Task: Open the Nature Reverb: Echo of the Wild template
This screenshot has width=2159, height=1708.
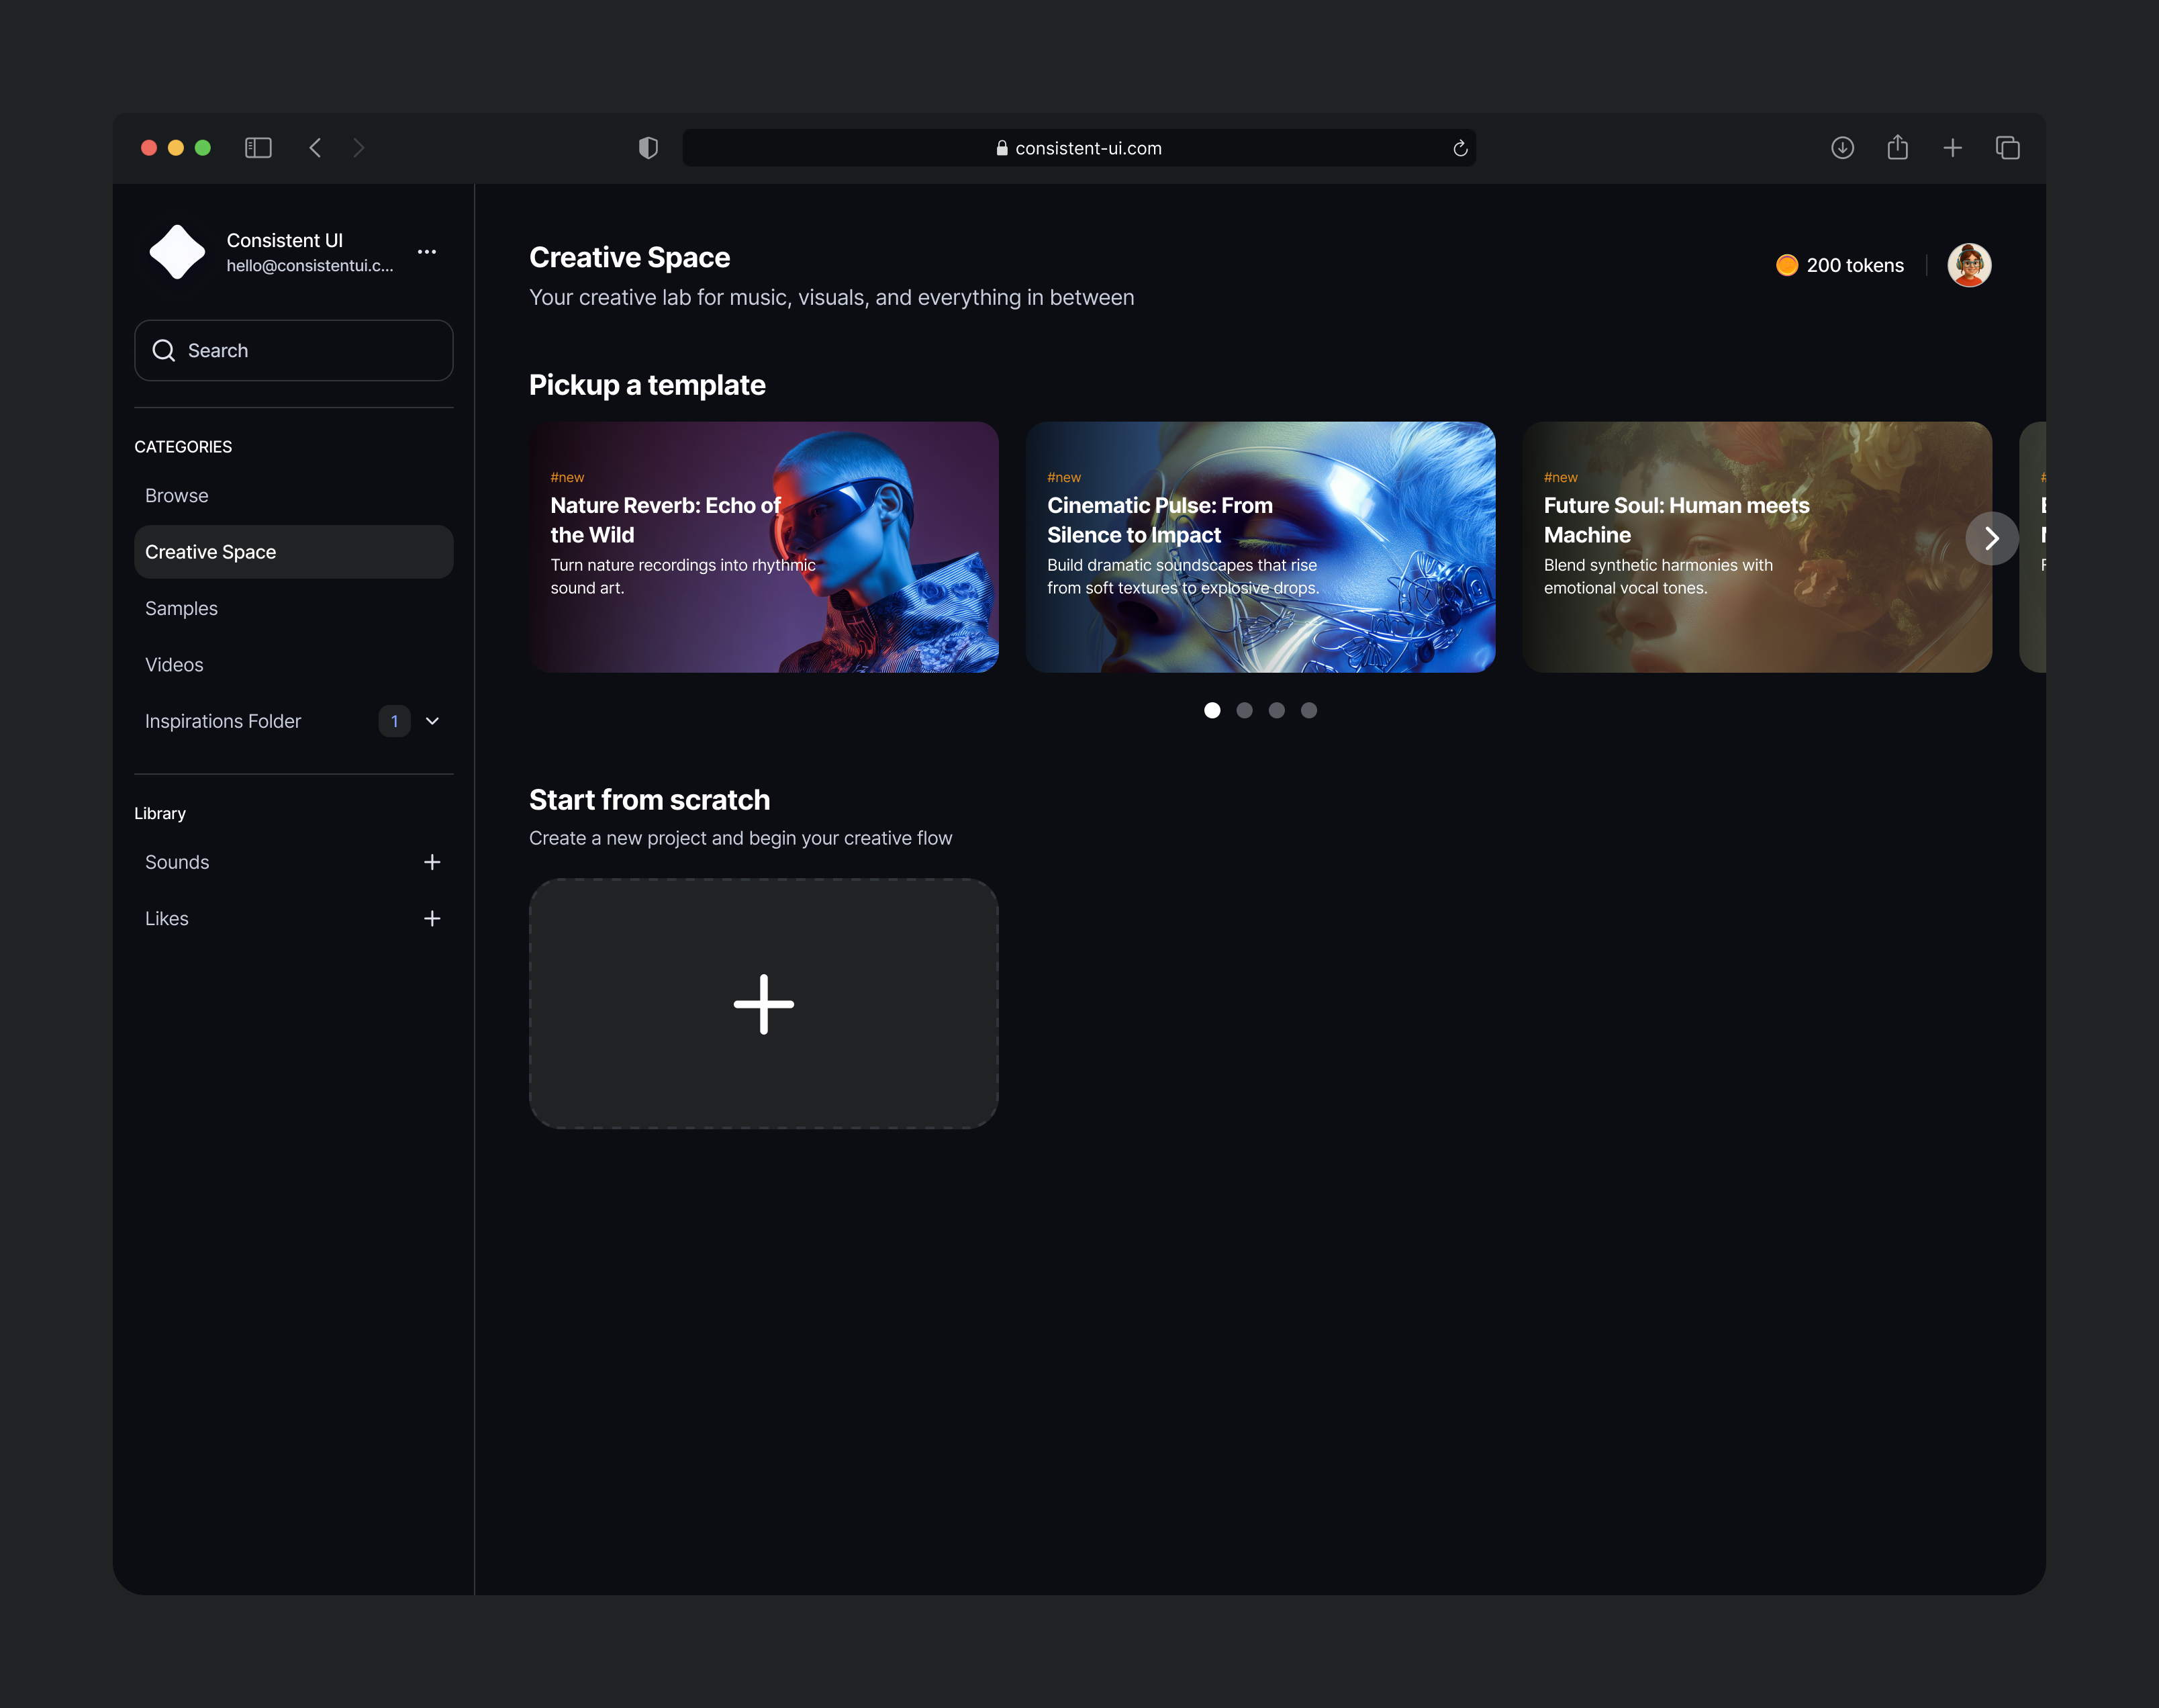Action: pyautogui.click(x=763, y=548)
